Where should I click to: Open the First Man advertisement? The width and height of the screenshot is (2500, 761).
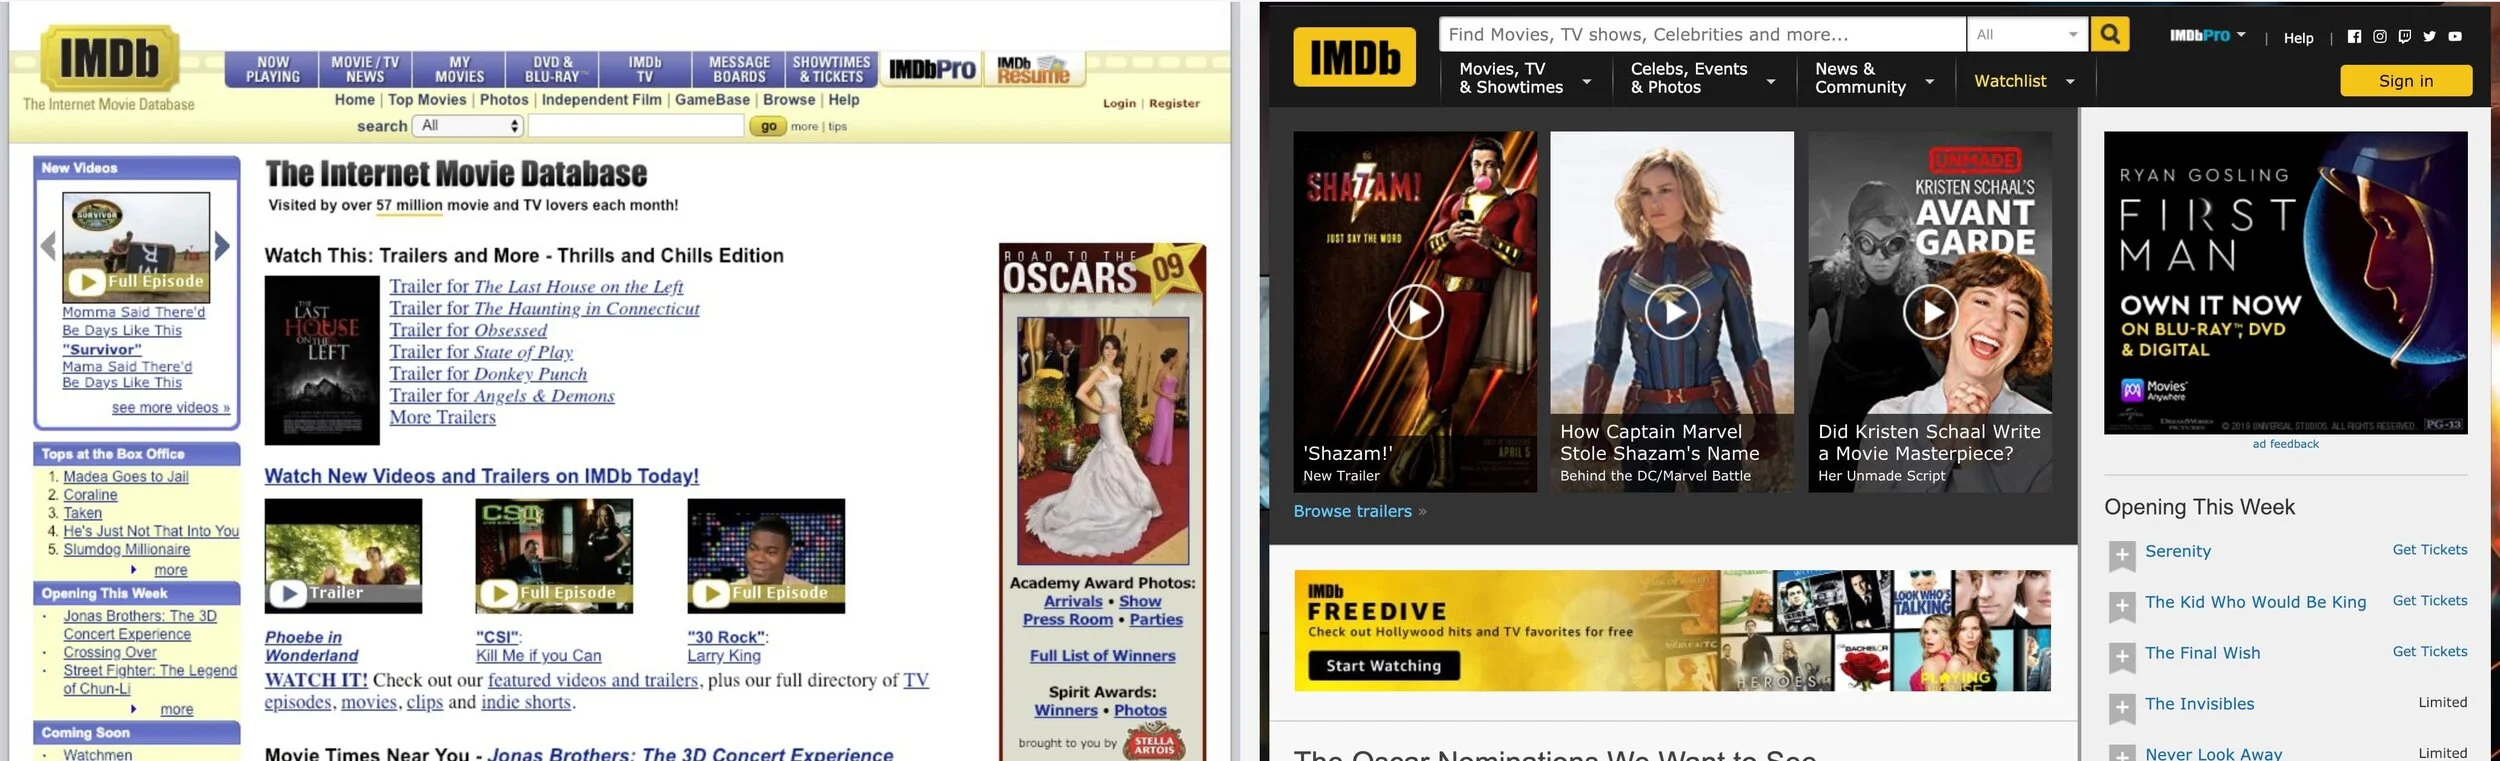click(x=2285, y=283)
